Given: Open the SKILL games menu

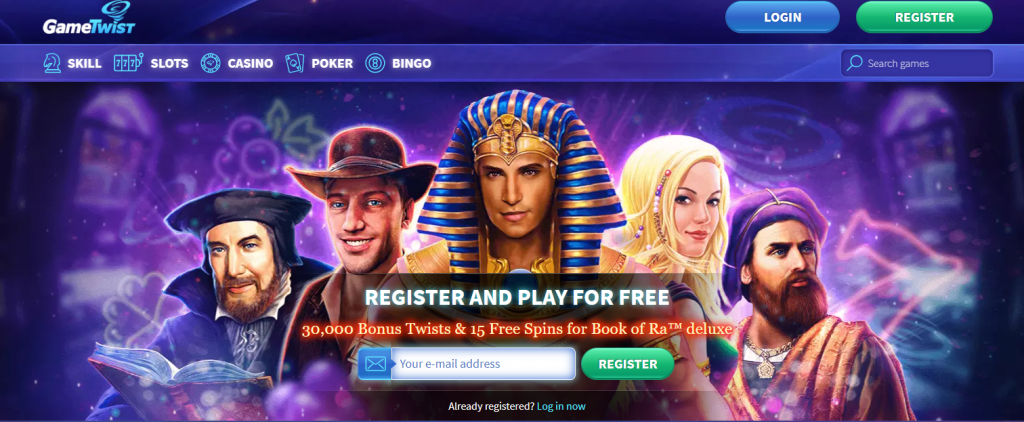Looking at the screenshot, I should (84, 63).
